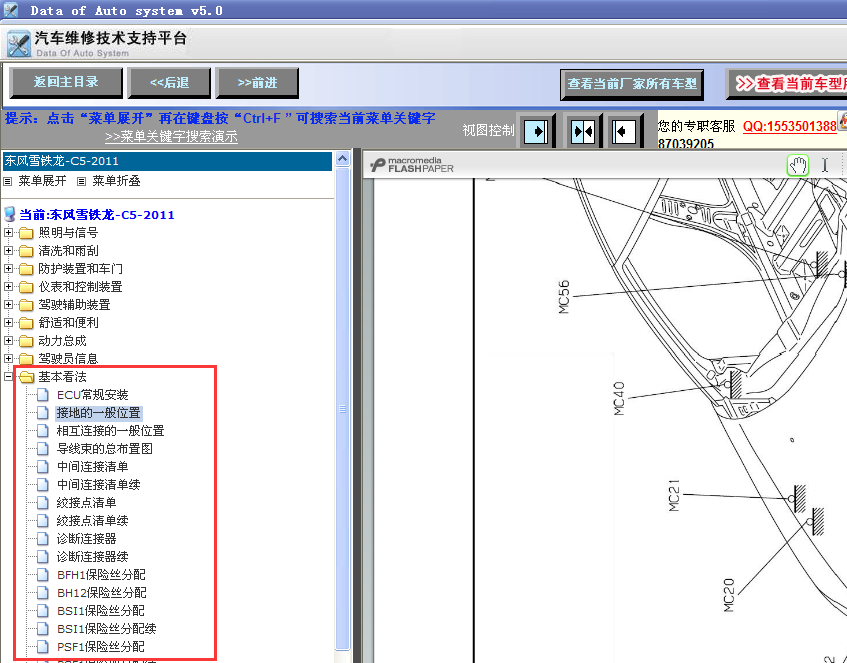
Task: Open the BSI1保险丝分配续 tree item
Action: (x=106, y=628)
